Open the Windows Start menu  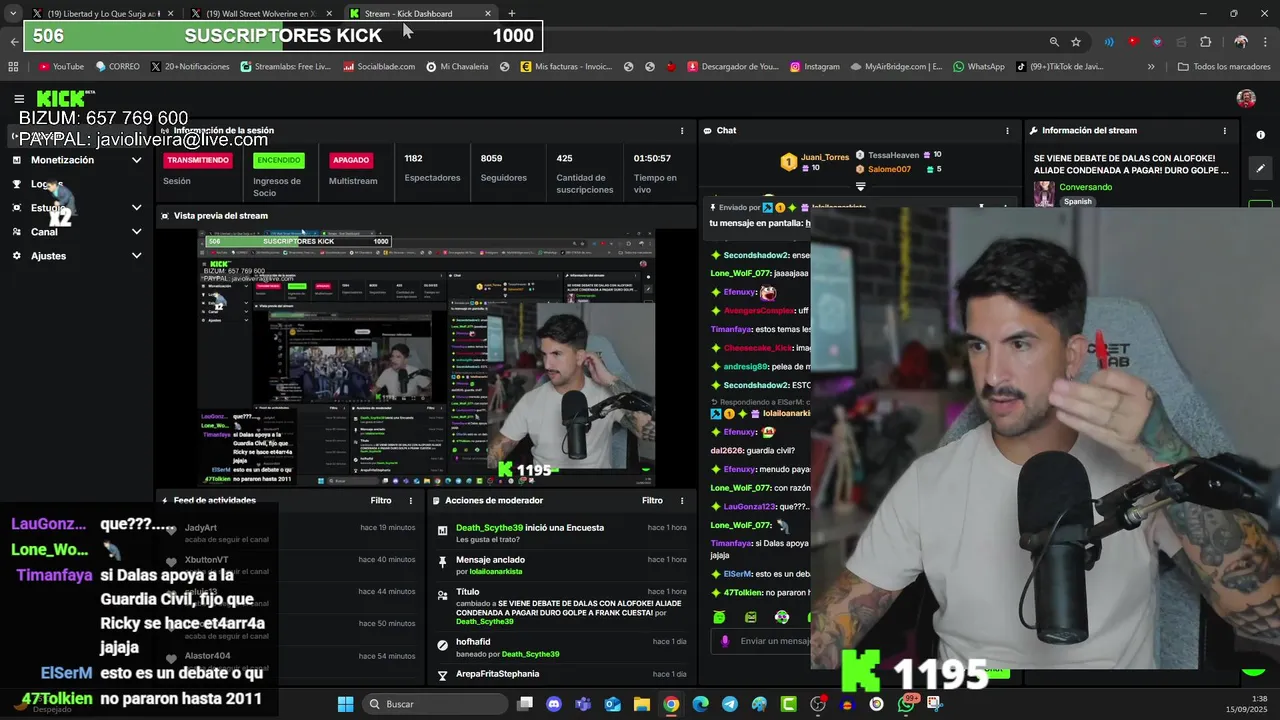345,704
